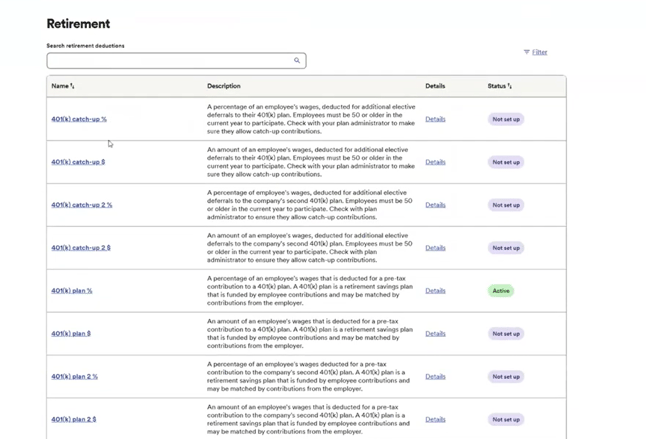Open the 401(k) plan 2 $ link
The height and width of the screenshot is (439, 646).
click(x=74, y=420)
